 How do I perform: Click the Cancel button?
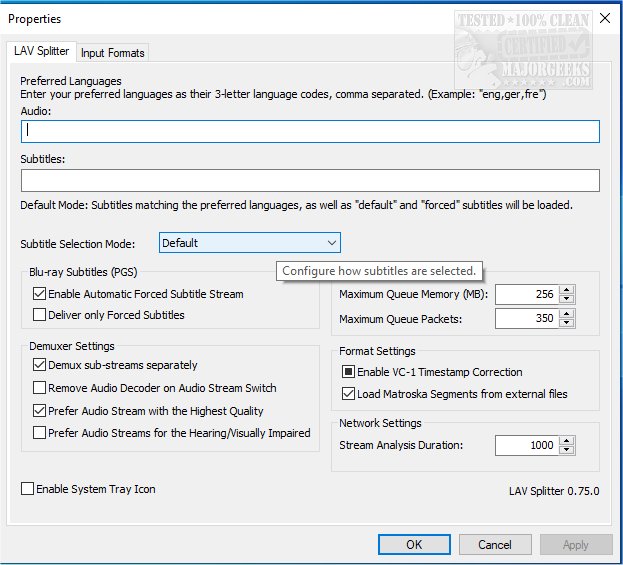click(x=494, y=545)
